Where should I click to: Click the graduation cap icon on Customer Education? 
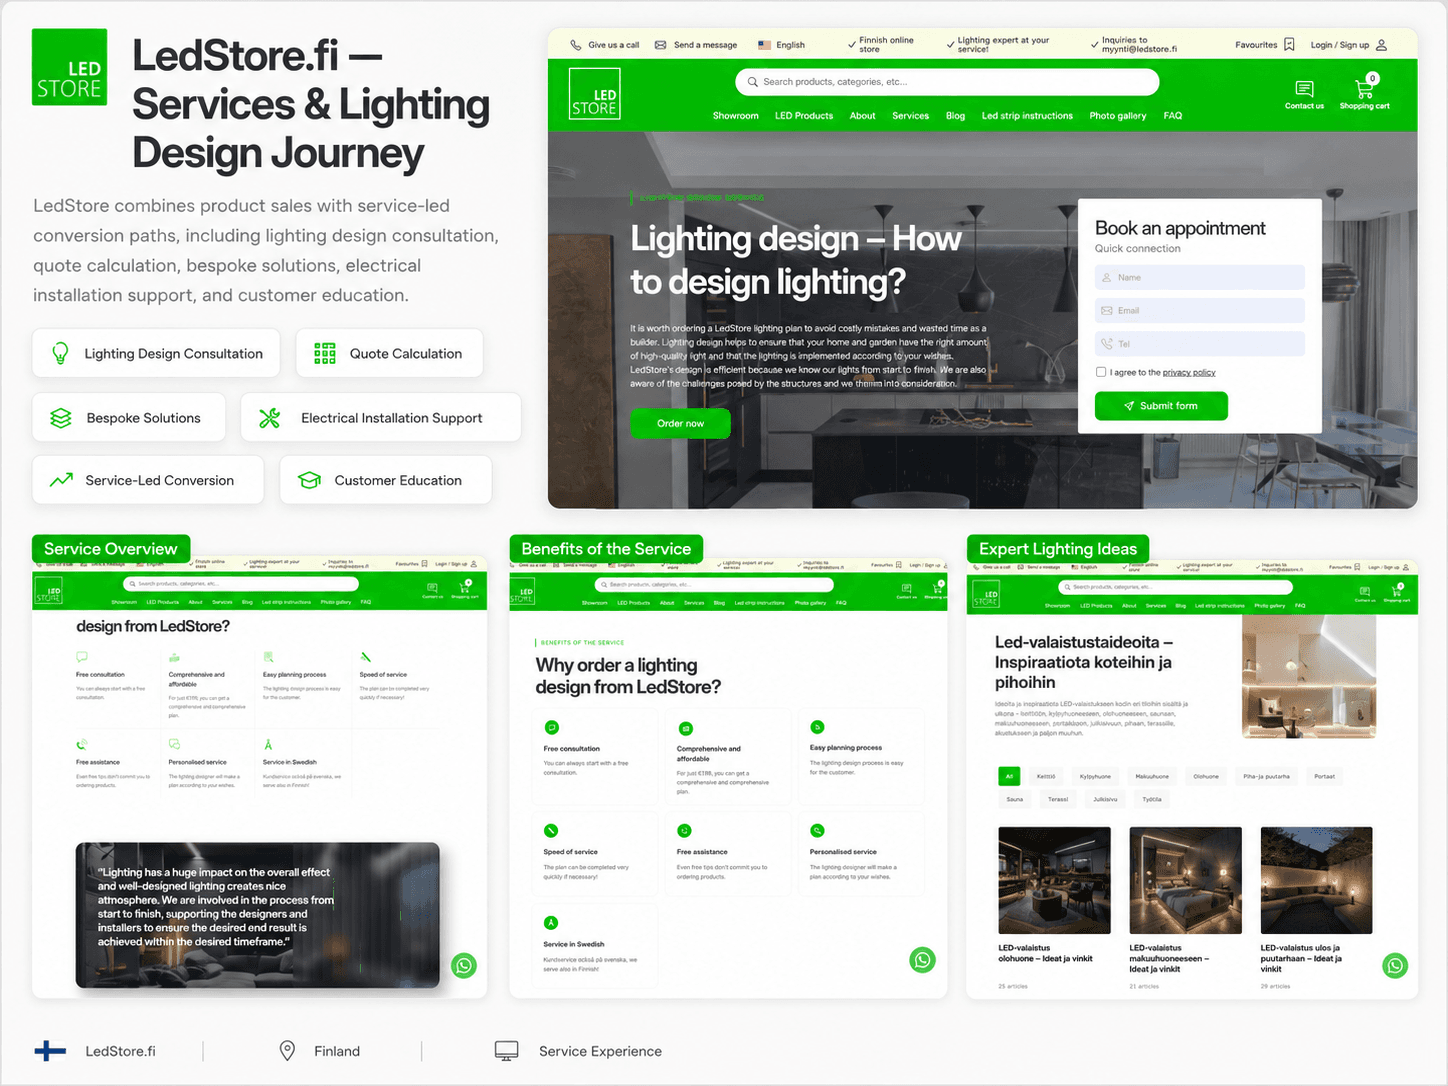pyautogui.click(x=310, y=480)
